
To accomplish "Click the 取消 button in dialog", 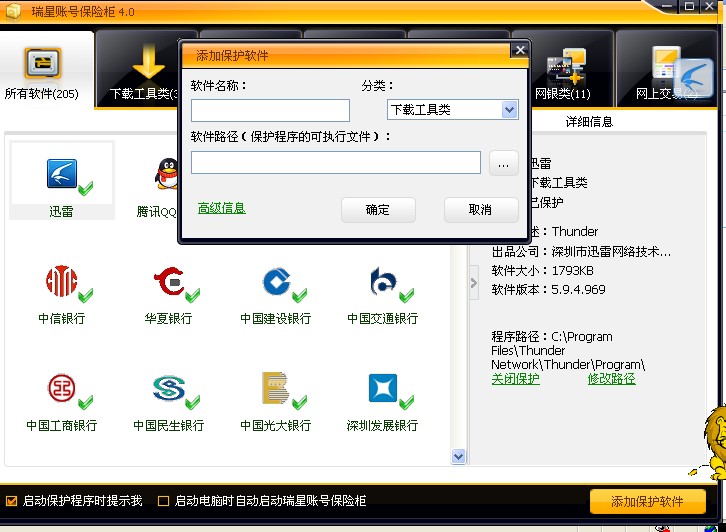I will click(x=481, y=210).
